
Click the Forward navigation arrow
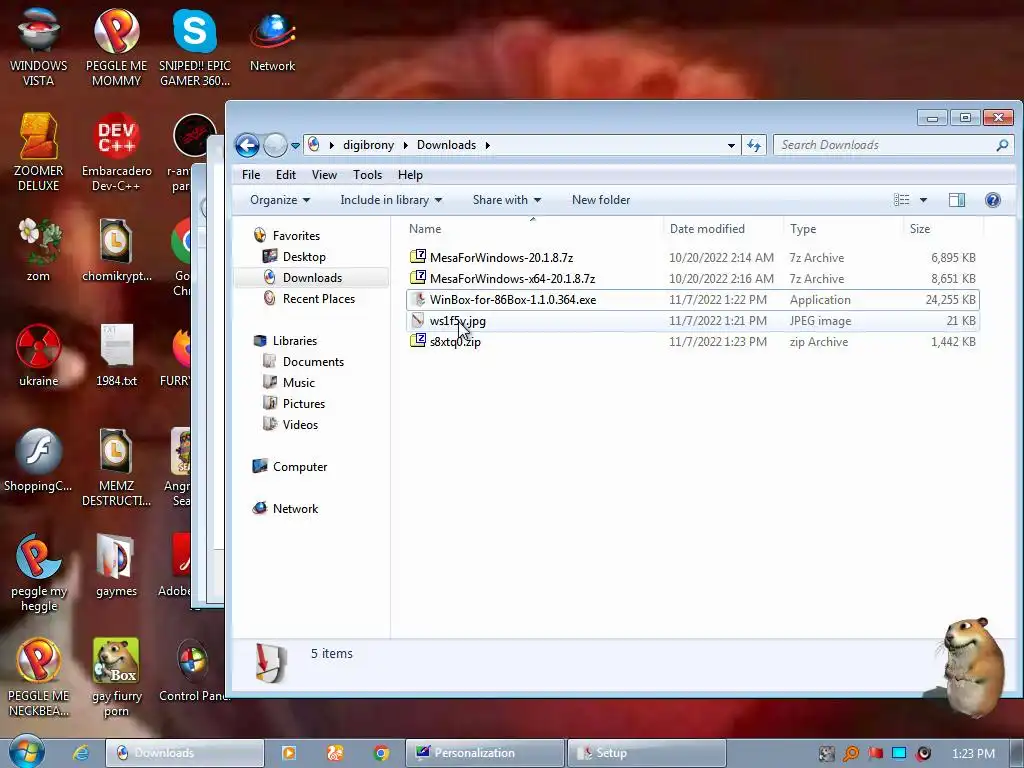tap(275, 145)
